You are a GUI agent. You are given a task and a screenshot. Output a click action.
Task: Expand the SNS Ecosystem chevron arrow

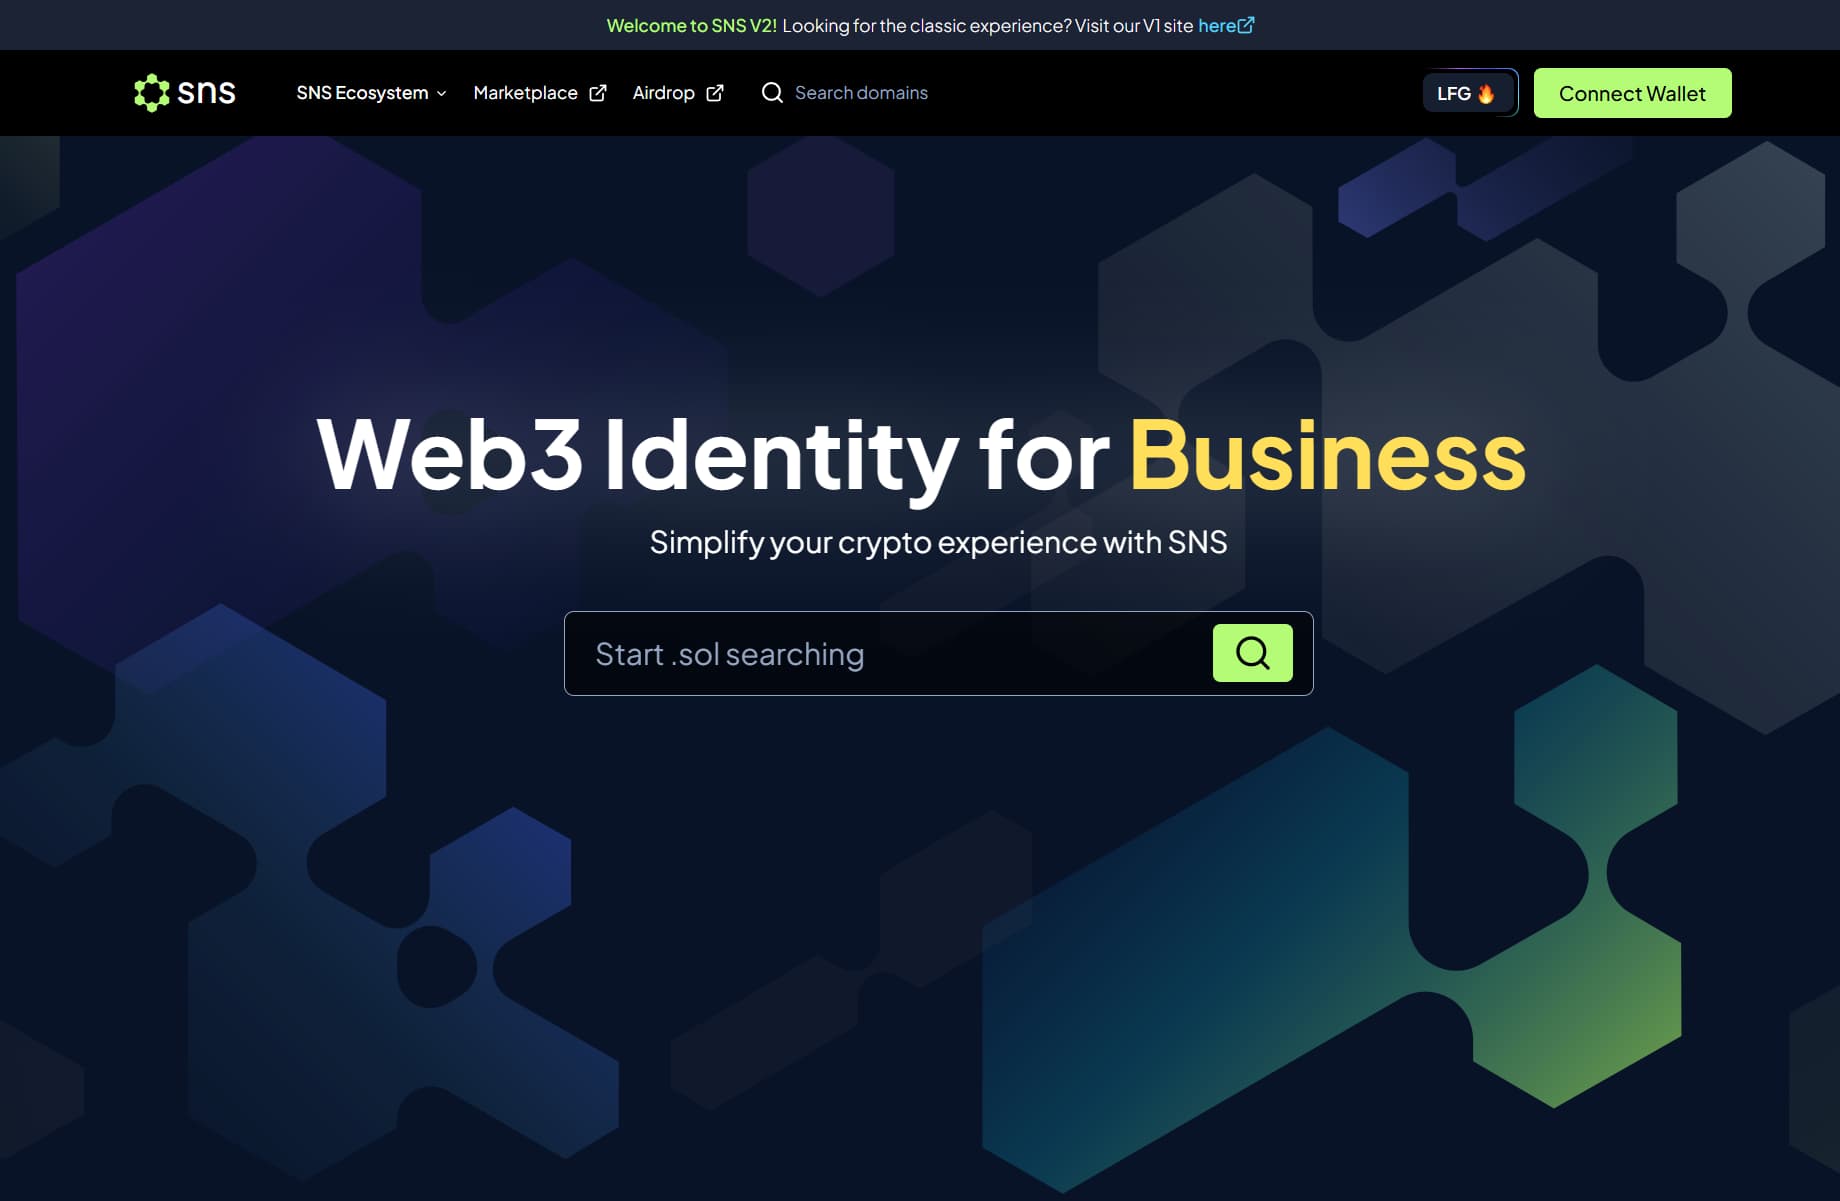(441, 94)
